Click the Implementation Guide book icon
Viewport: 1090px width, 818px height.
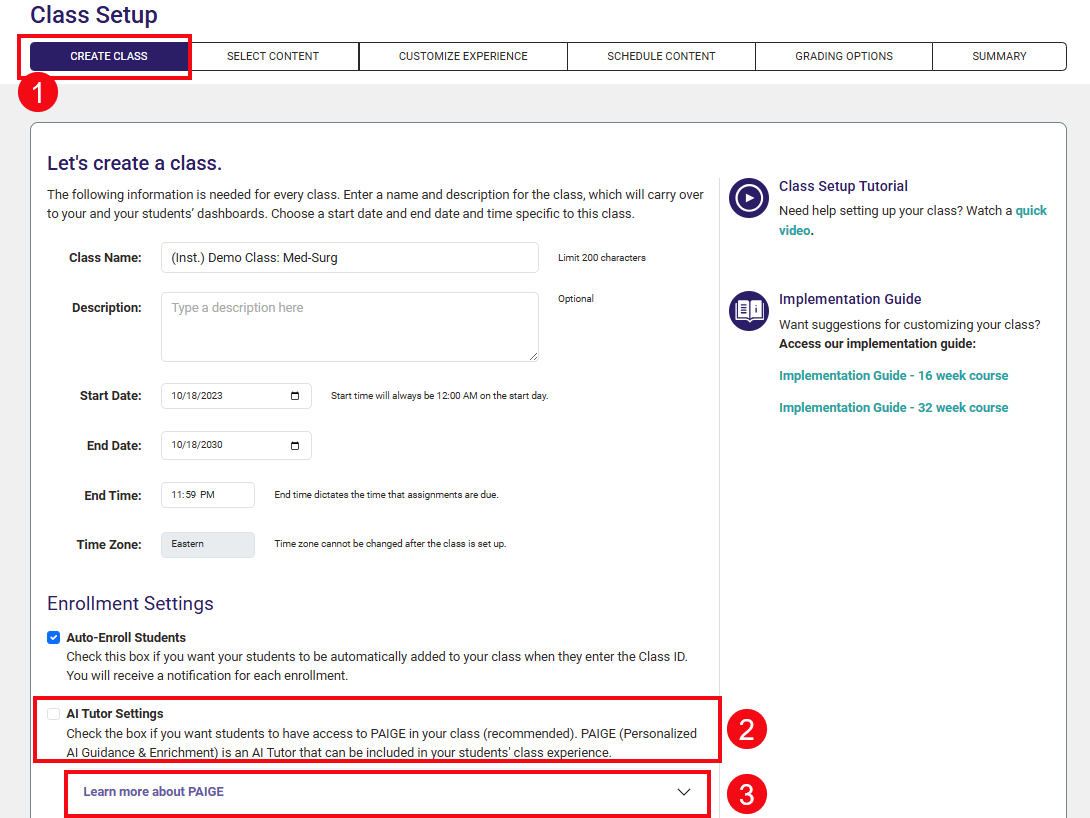click(x=749, y=311)
